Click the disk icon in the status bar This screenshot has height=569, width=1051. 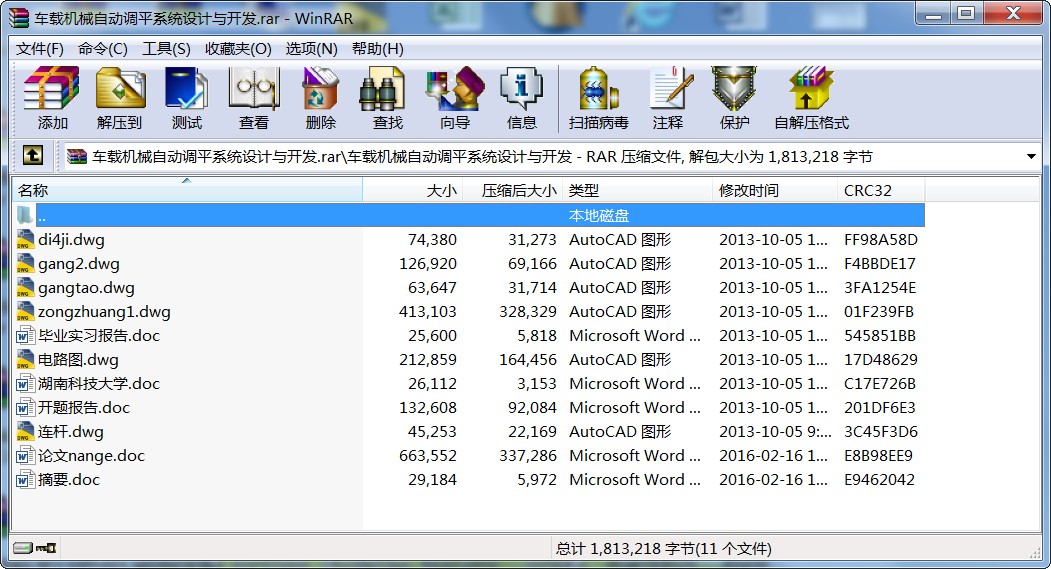click(23, 548)
